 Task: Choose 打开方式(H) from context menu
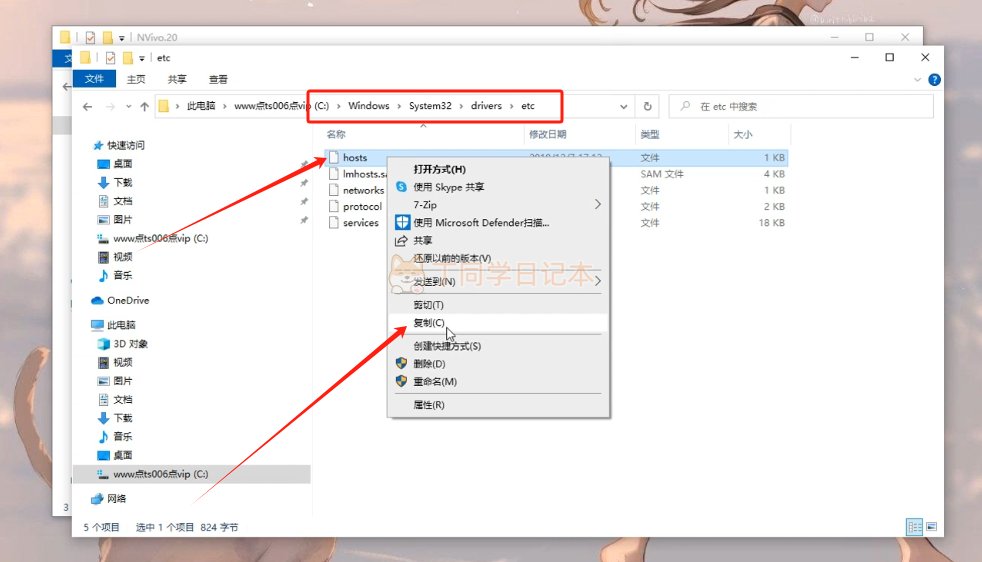pos(498,169)
